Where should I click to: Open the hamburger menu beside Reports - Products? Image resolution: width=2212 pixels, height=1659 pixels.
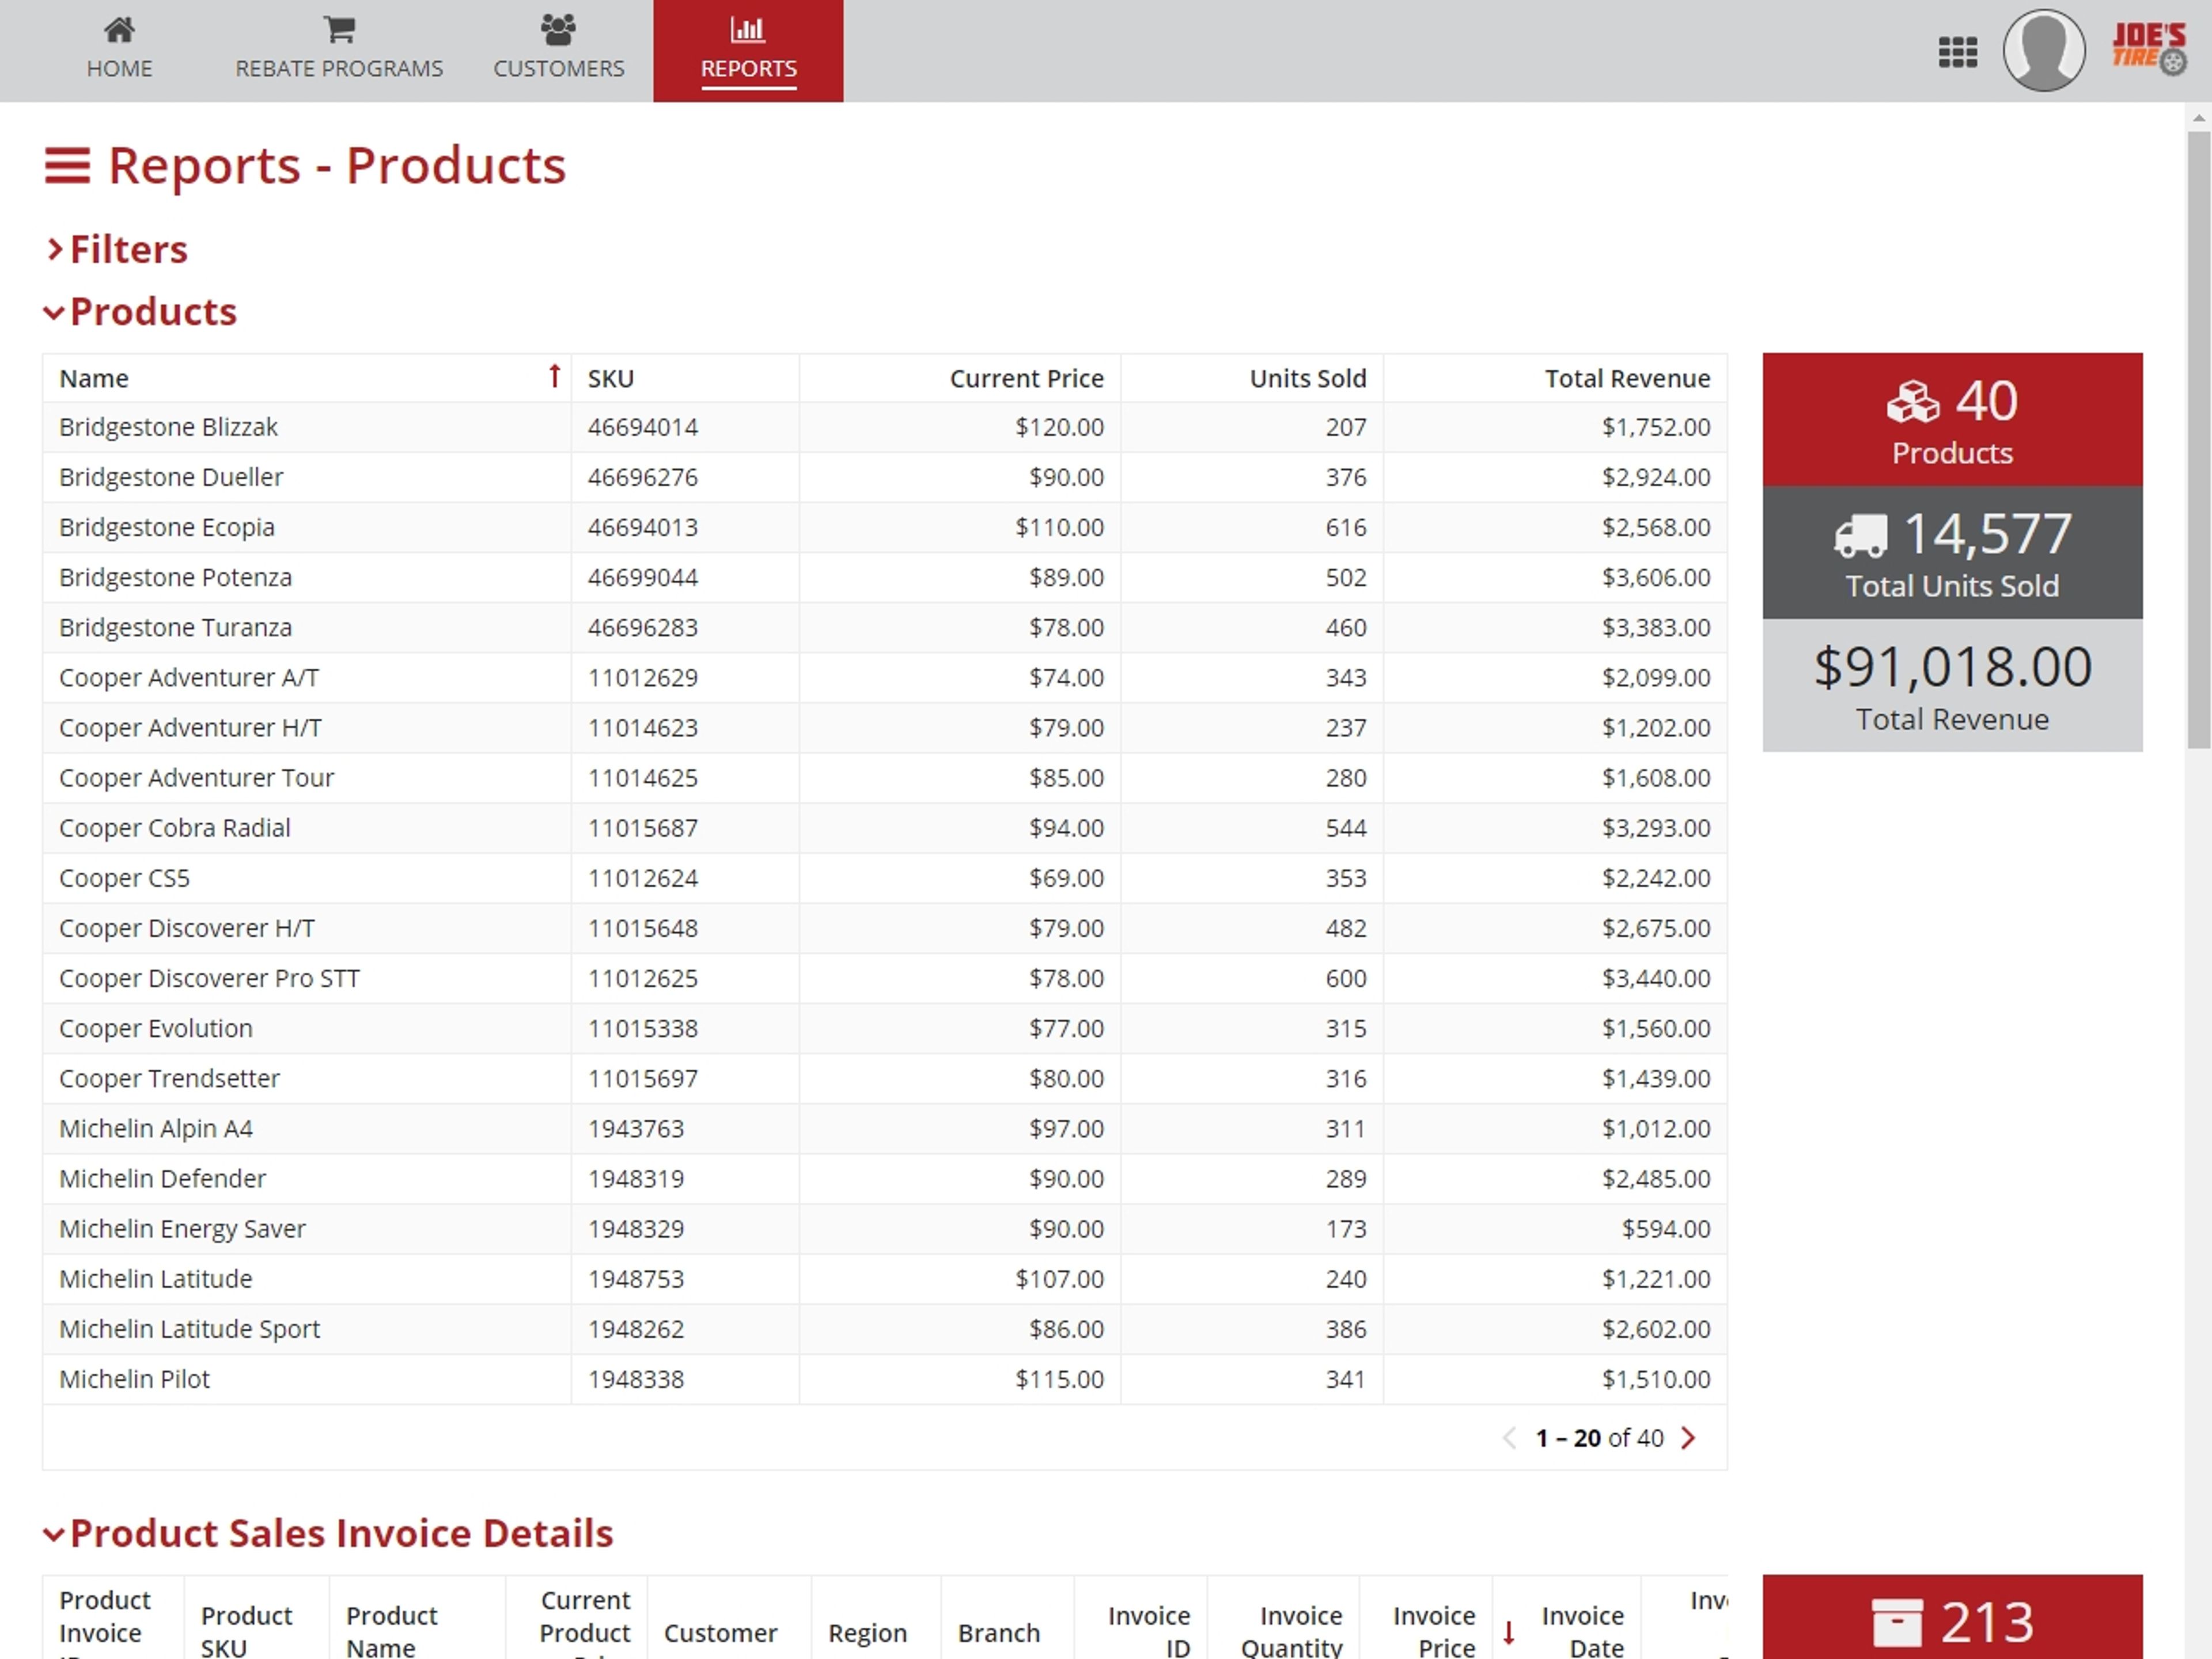(67, 166)
